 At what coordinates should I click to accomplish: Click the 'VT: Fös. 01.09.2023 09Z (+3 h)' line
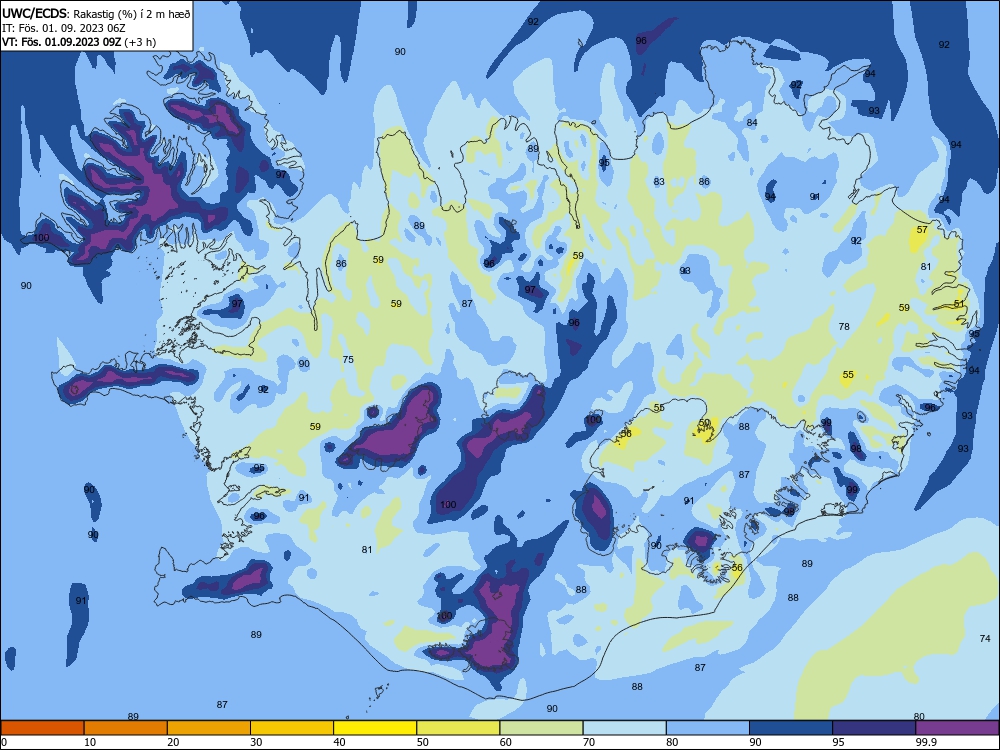coord(78,42)
